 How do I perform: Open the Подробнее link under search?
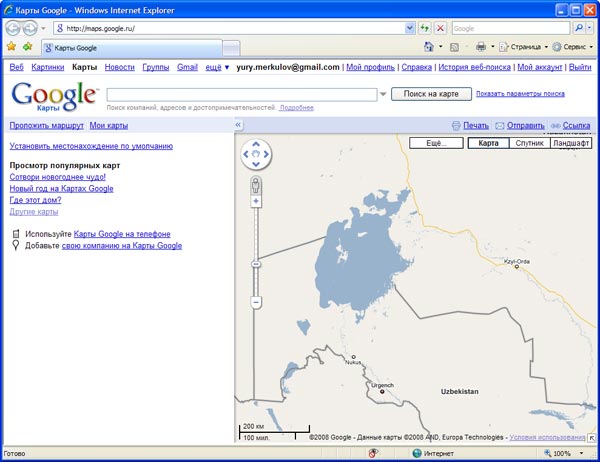(297, 108)
